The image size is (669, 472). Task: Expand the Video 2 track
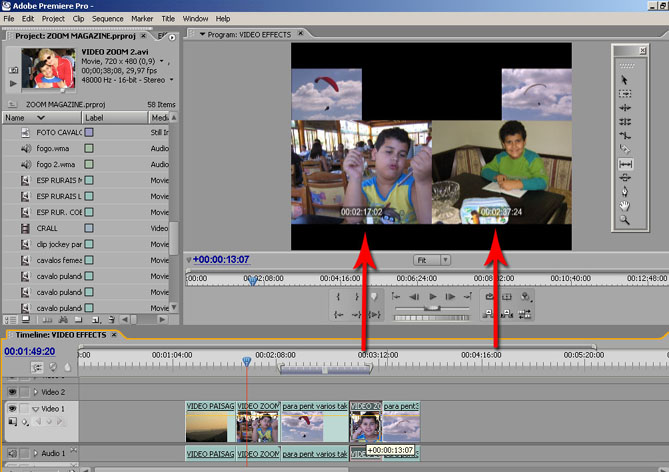(35, 392)
